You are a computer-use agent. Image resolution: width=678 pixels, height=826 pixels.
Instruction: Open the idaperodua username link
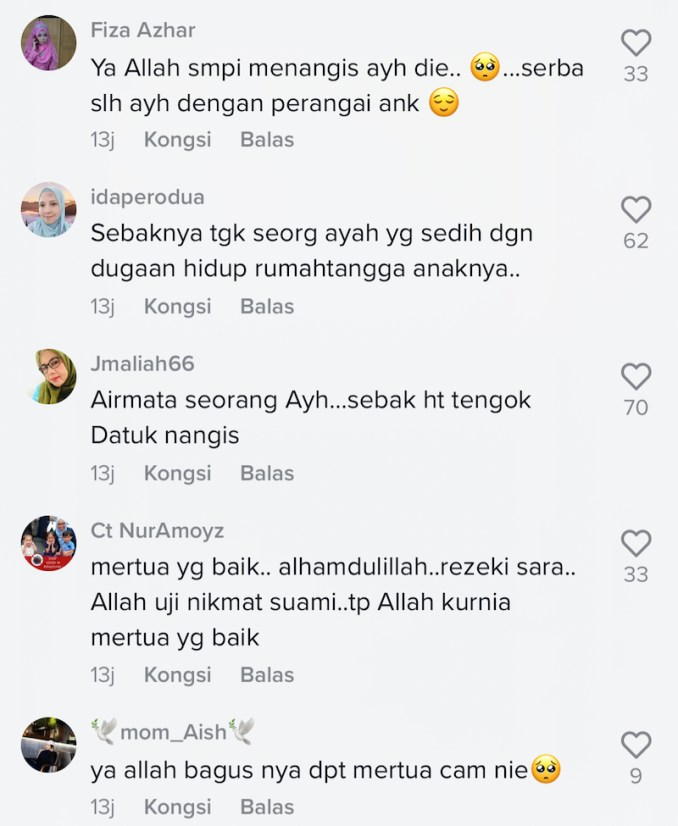[x=148, y=198]
